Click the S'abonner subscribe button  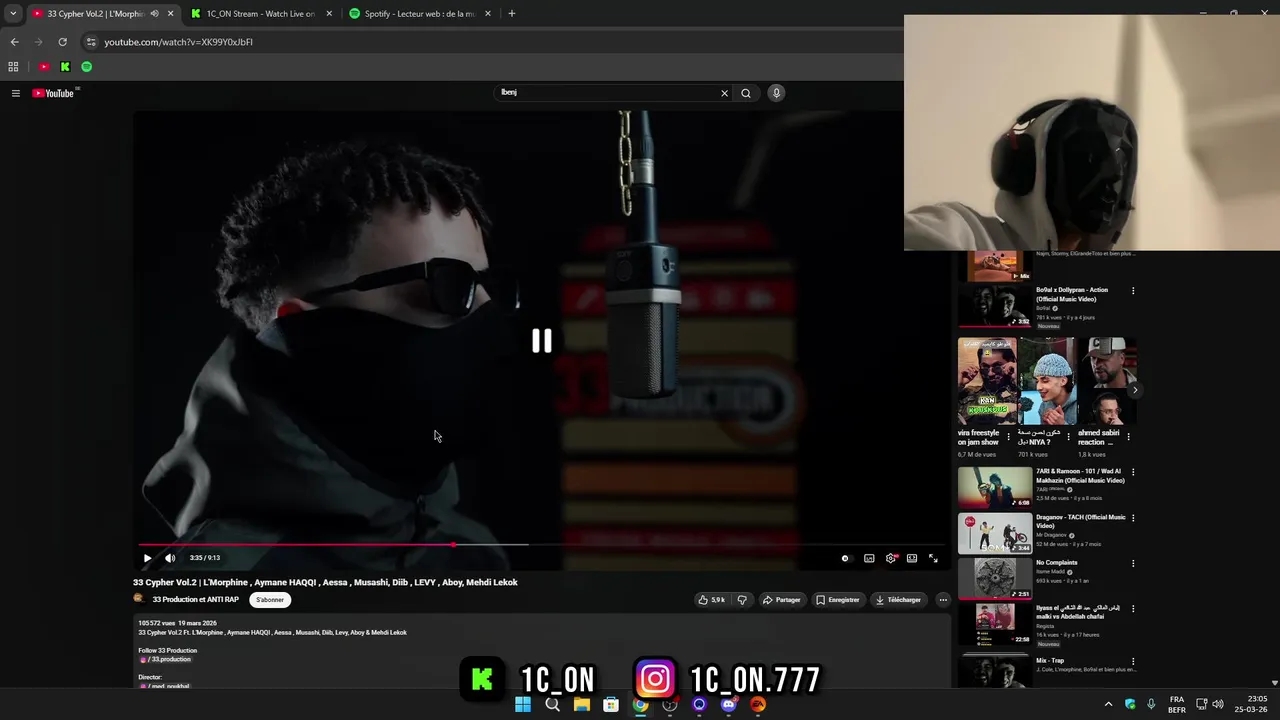(270, 600)
